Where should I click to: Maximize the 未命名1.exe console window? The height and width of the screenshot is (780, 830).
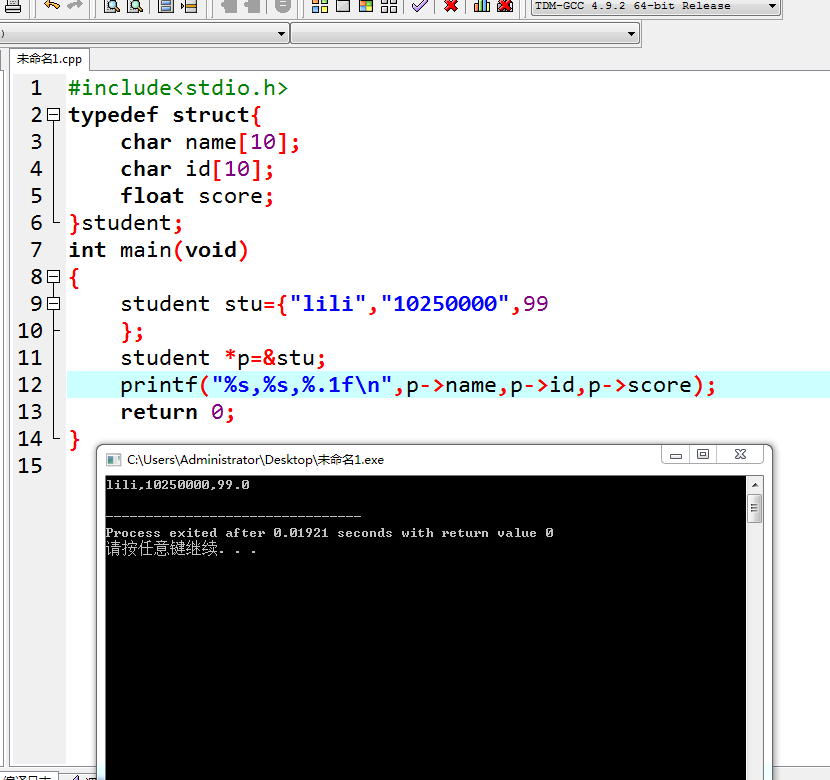click(703, 455)
